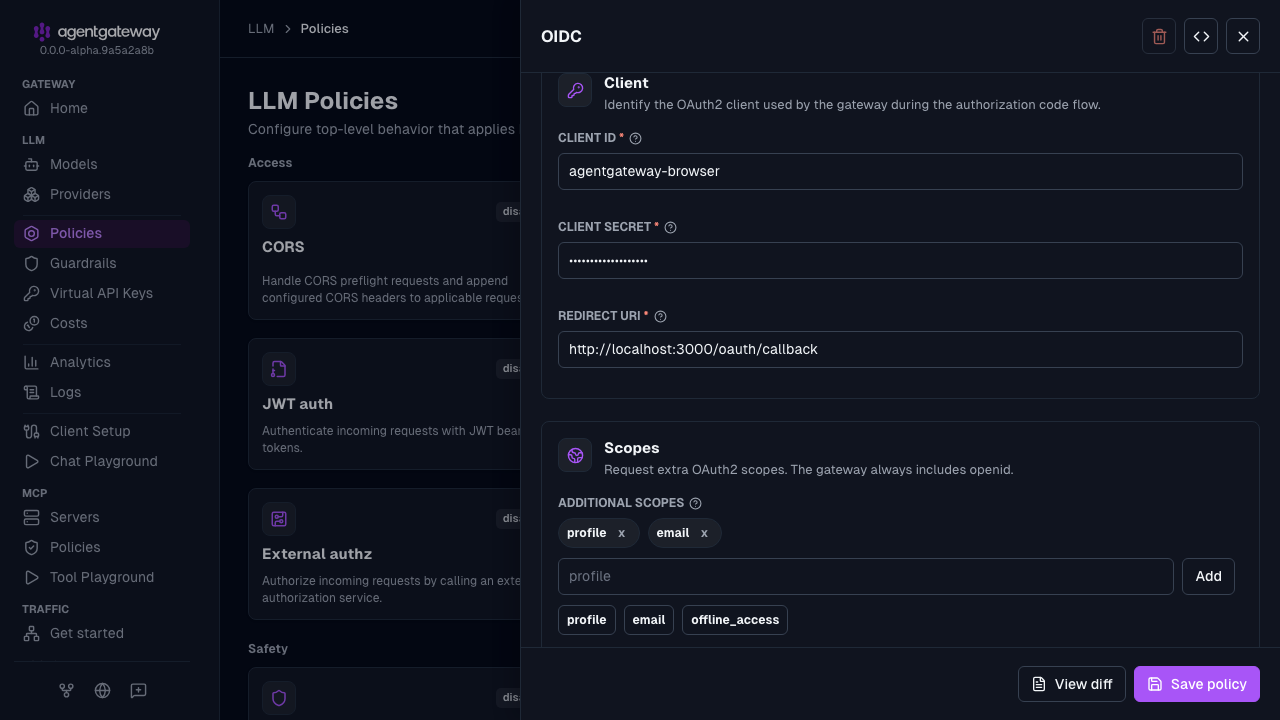
Task: Show help for Redirect URI
Action: (660, 316)
